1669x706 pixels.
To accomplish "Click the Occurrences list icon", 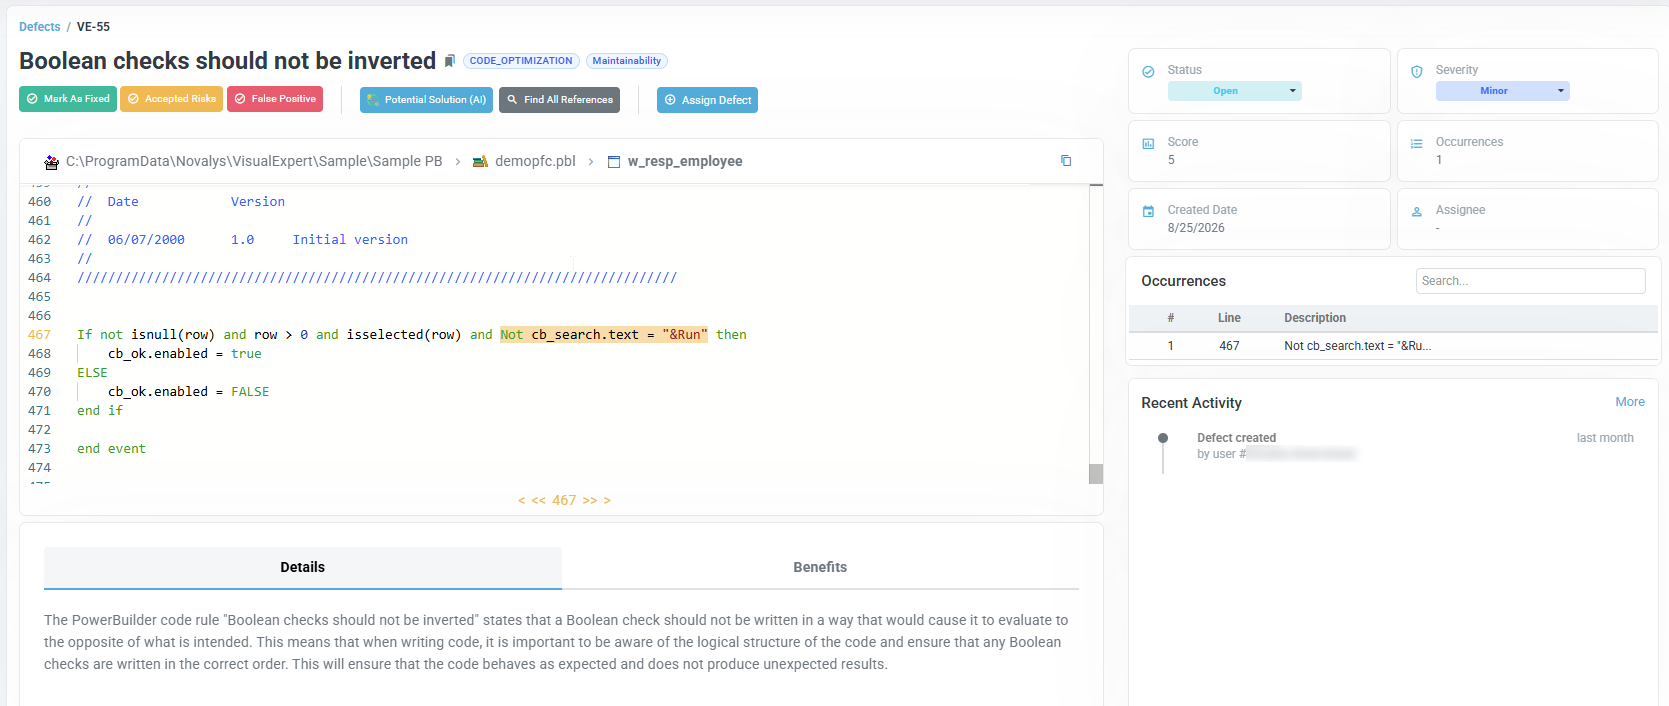I will pyautogui.click(x=1416, y=143).
